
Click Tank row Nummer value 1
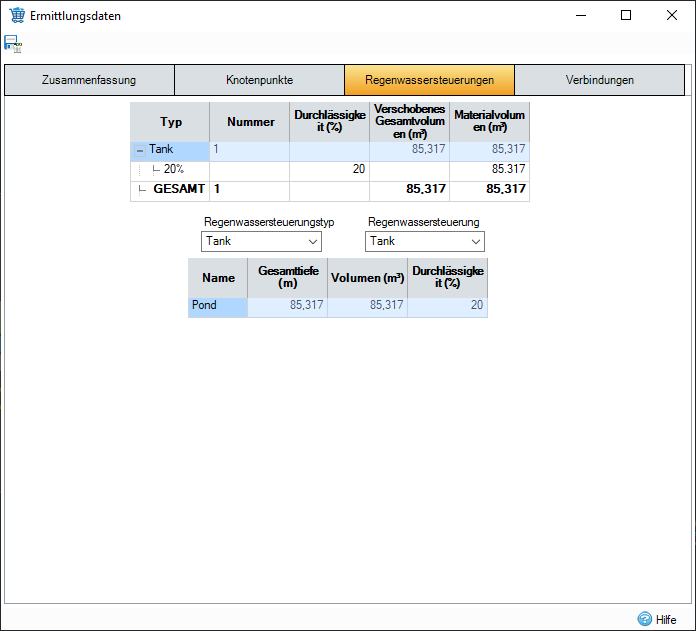(x=249, y=151)
